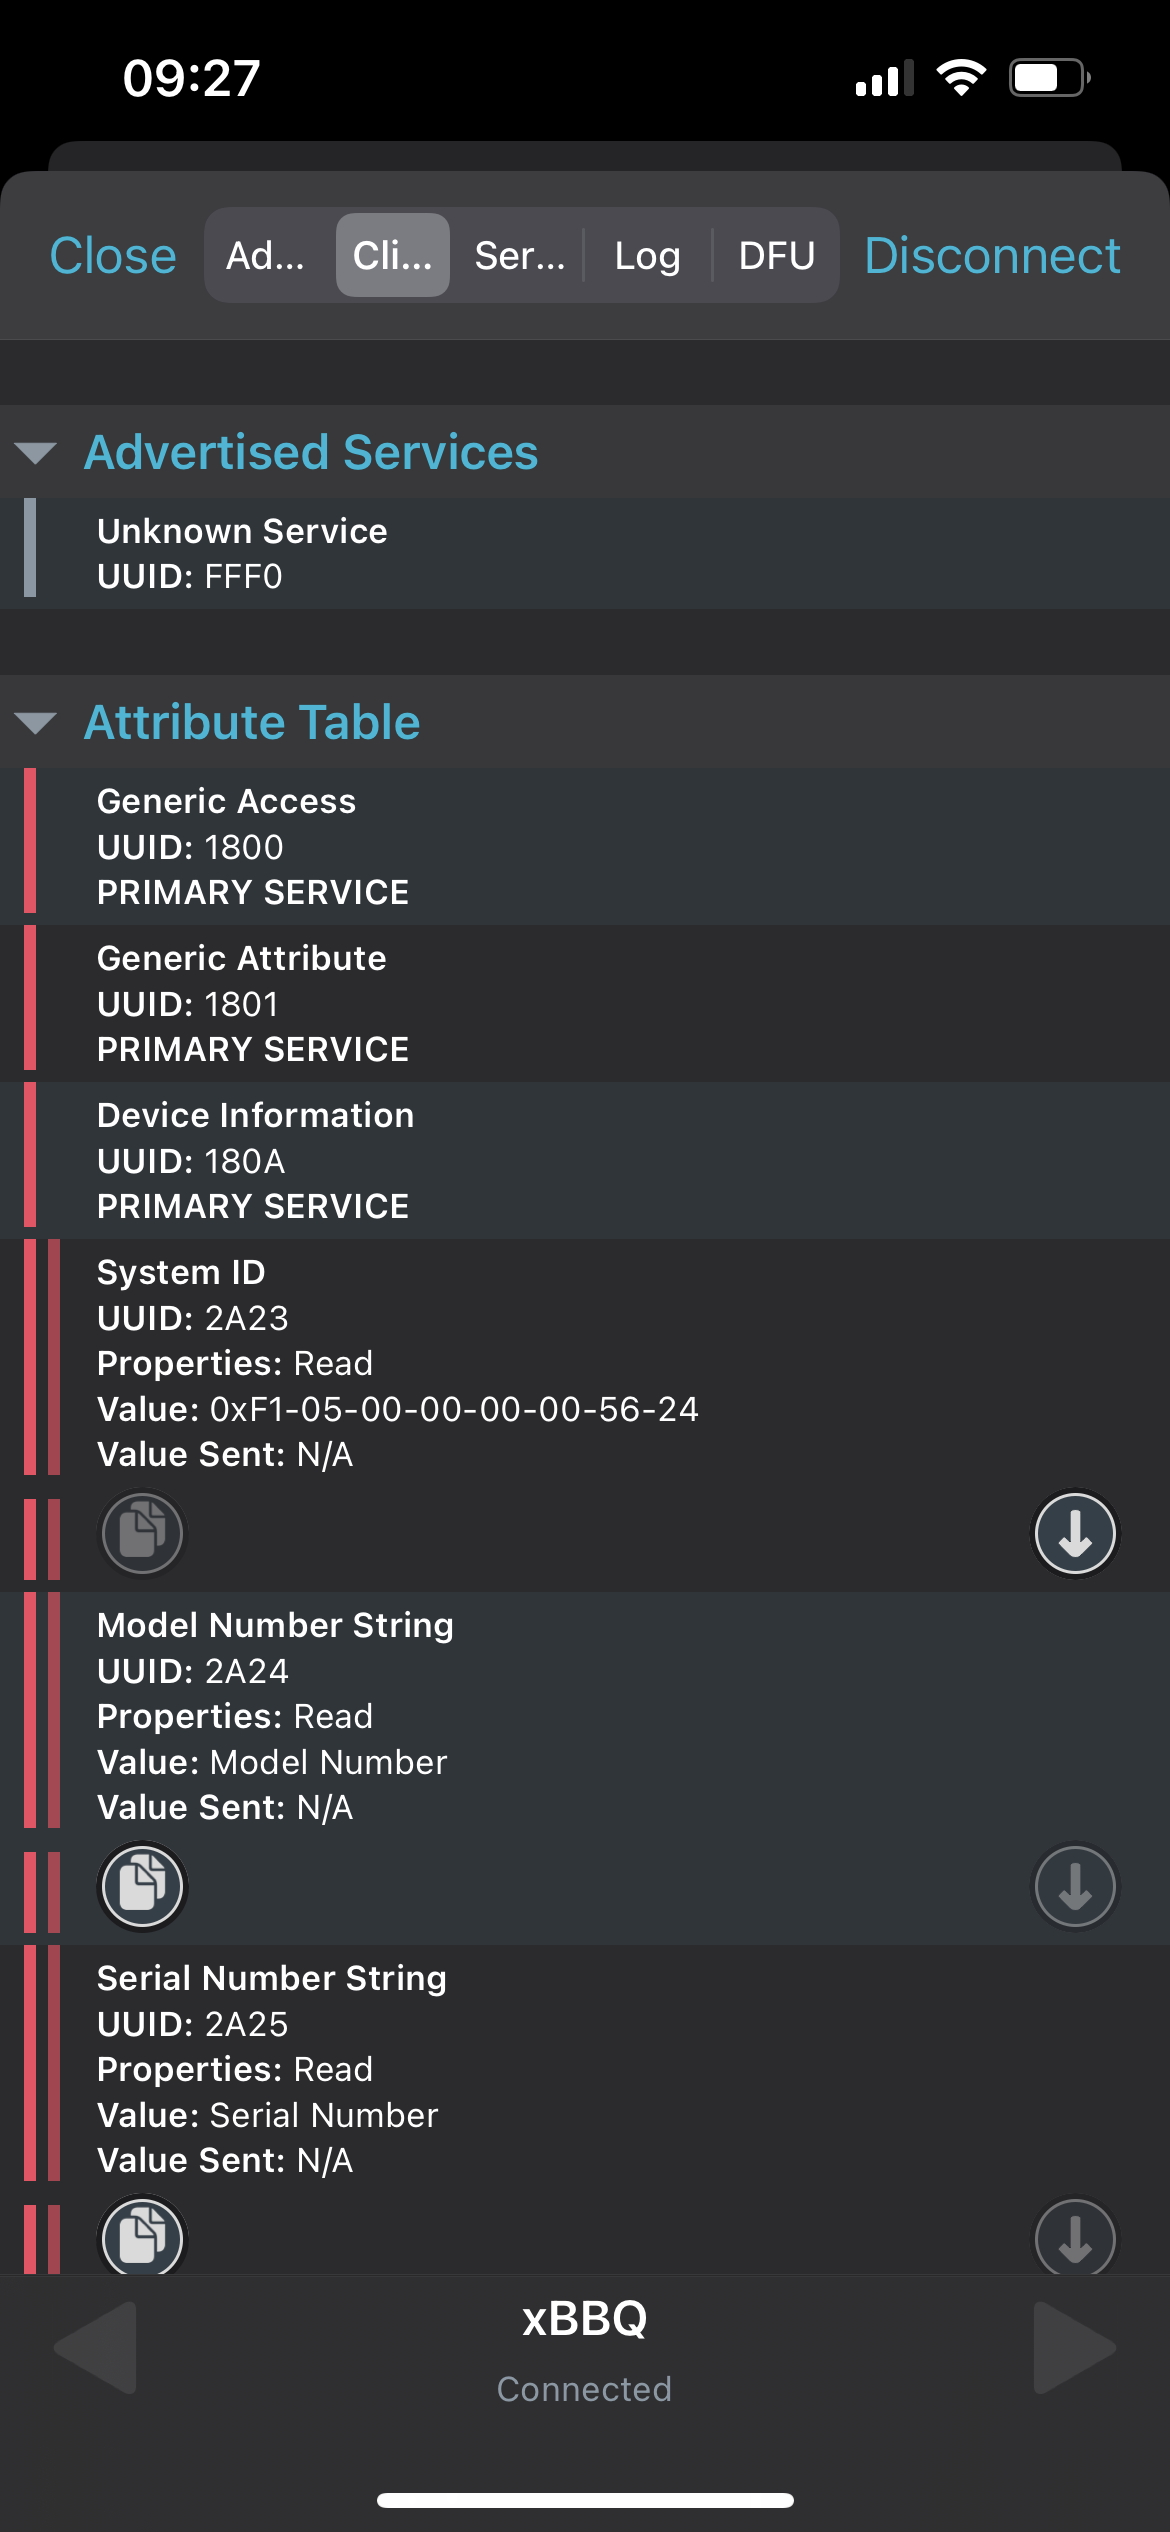This screenshot has width=1170, height=2532.
Task: Copy the System ID value
Action: point(142,1533)
